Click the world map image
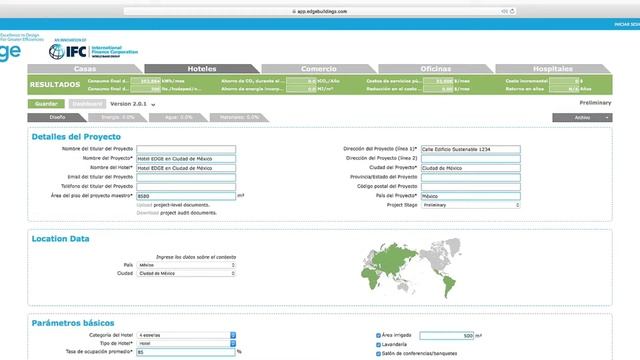 (412, 268)
